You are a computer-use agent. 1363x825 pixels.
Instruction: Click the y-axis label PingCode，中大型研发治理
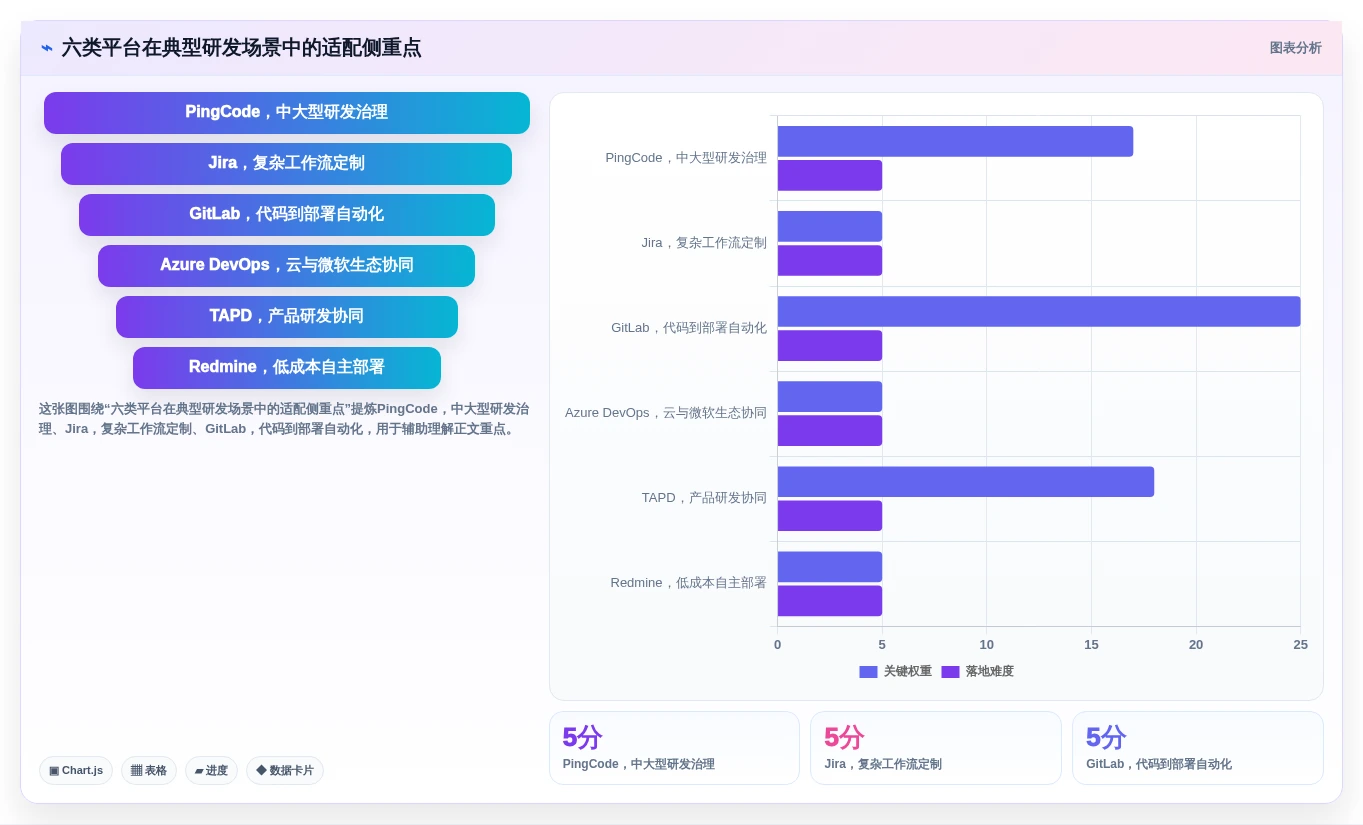(x=686, y=158)
